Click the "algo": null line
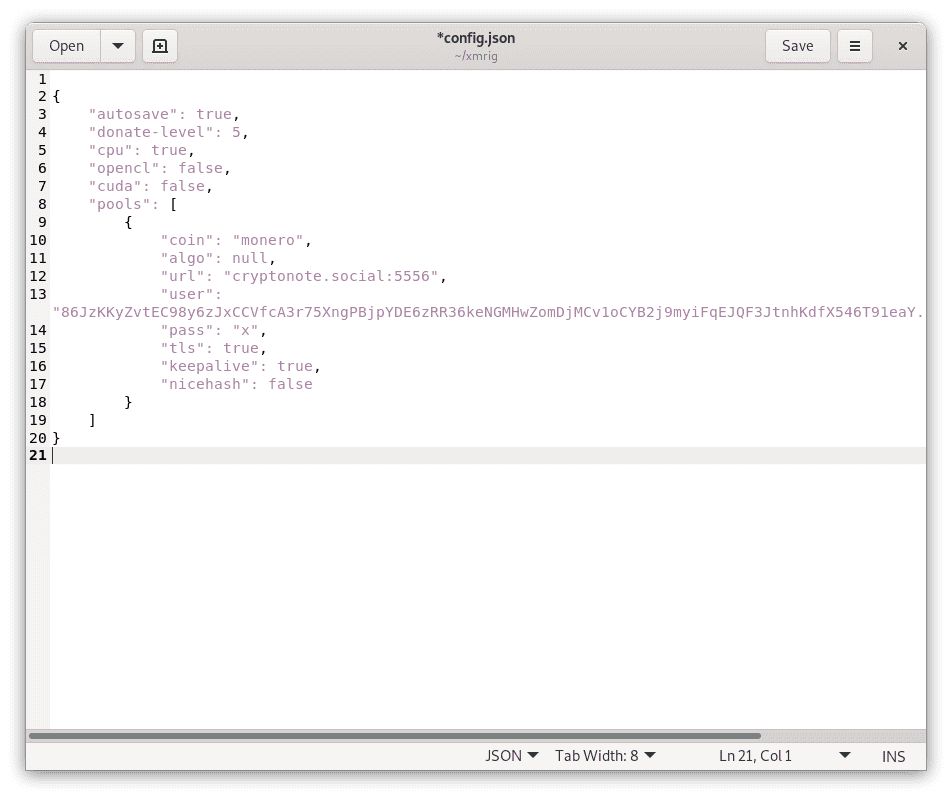 point(217,258)
